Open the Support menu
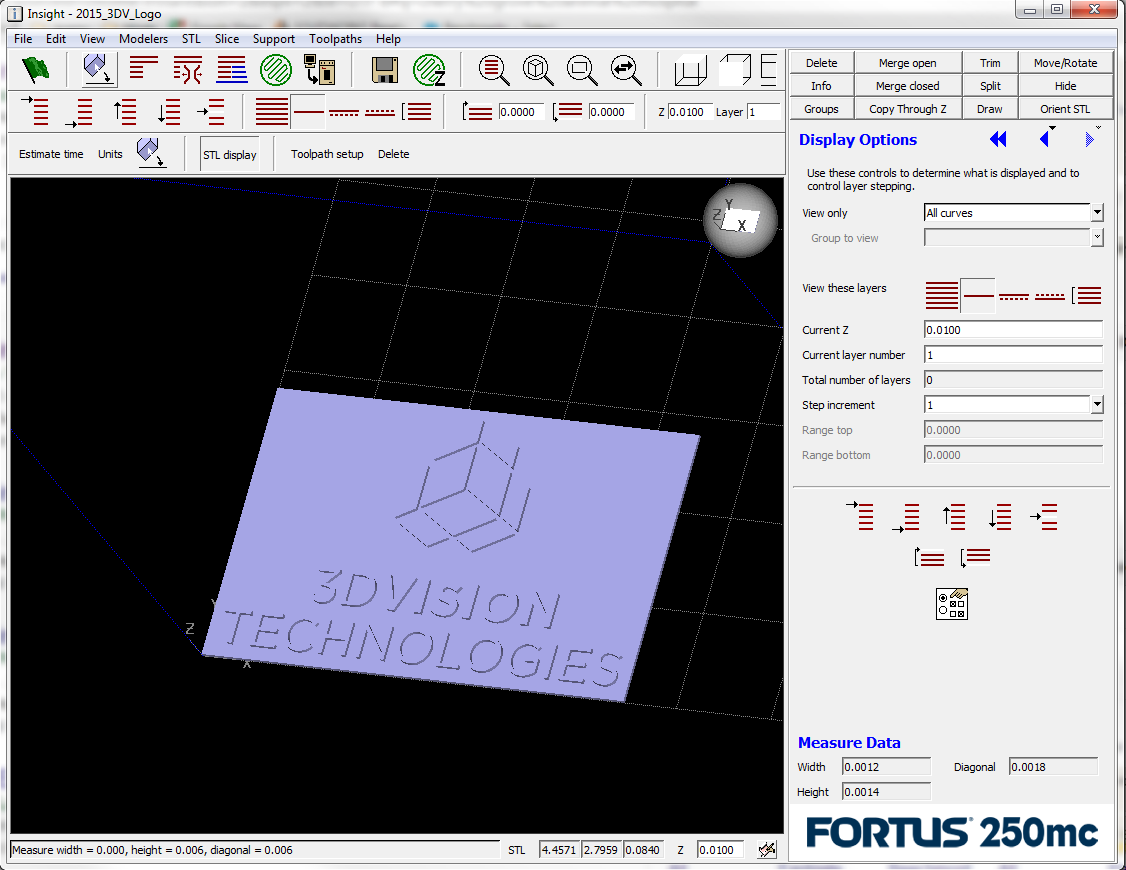Screen dimensions: 1126x870 pyautogui.click(x=274, y=39)
